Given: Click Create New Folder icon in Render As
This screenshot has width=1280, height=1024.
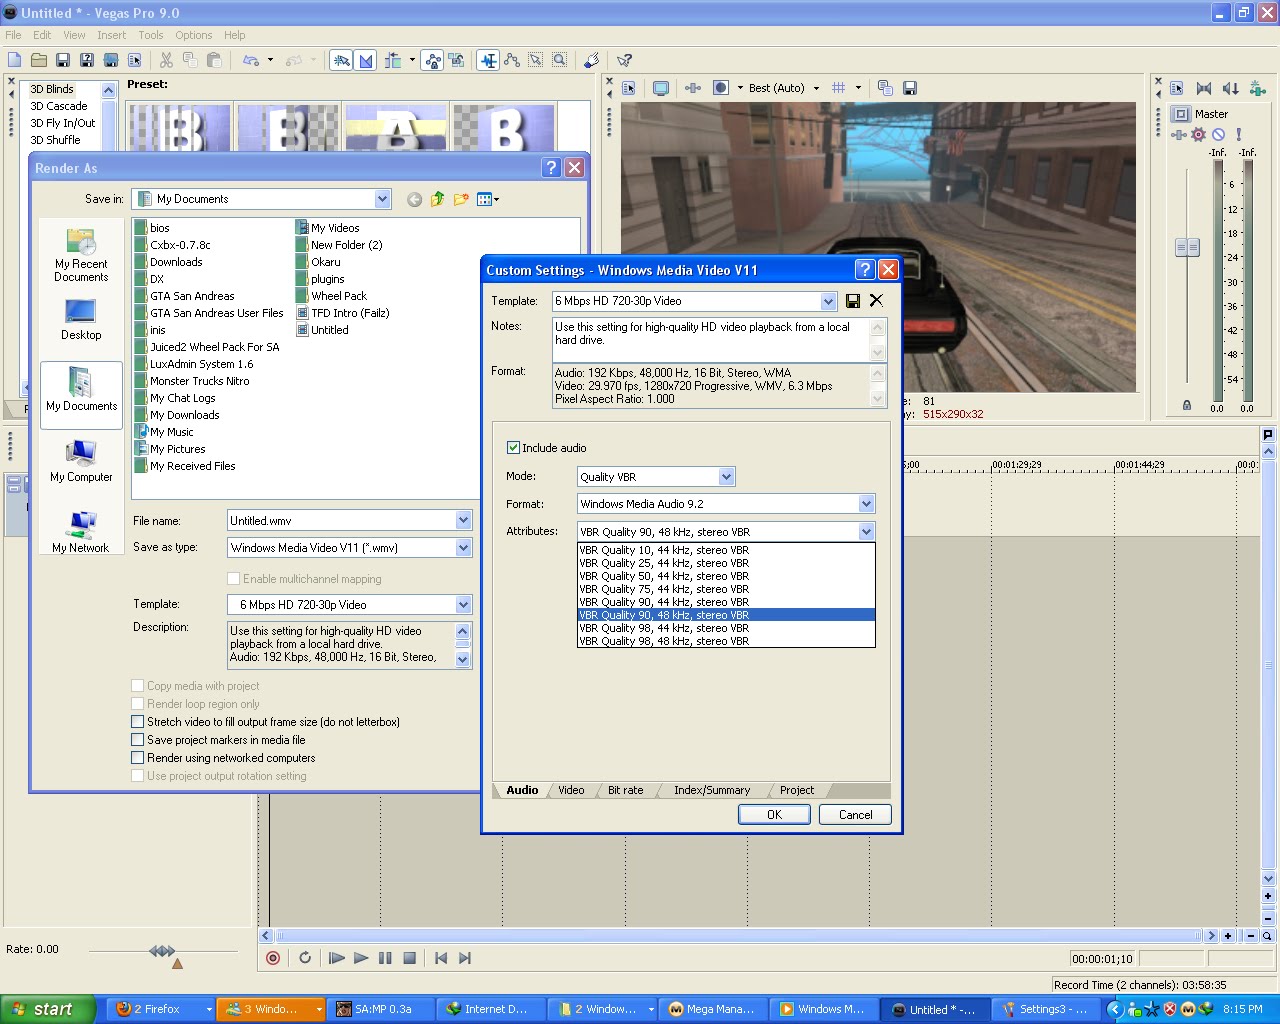Looking at the screenshot, I should pos(461,199).
